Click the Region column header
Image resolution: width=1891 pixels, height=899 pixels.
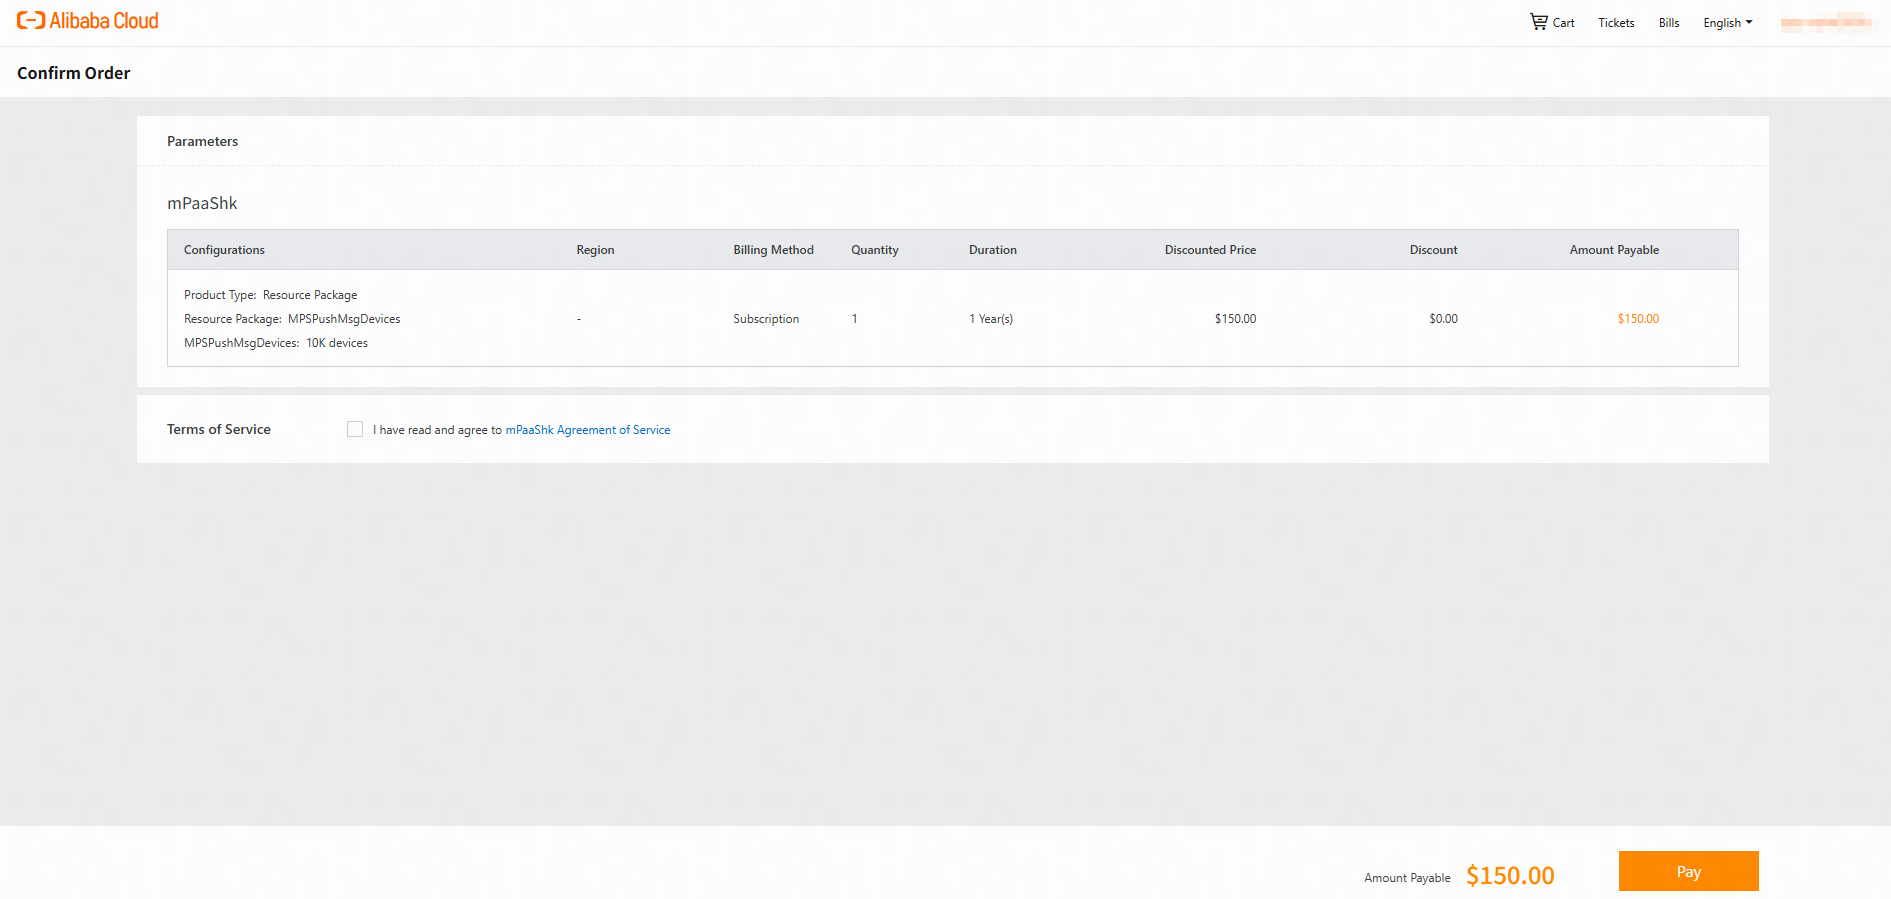click(x=595, y=250)
